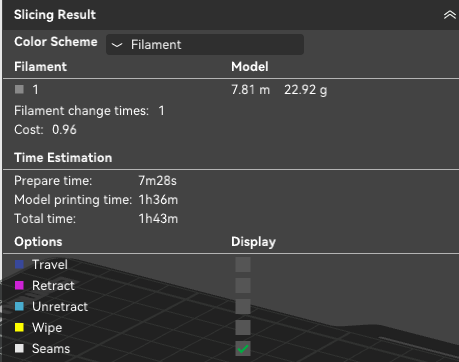The height and width of the screenshot is (362, 459).
Task: Enable the Wipe display checkbox
Action: point(243,328)
